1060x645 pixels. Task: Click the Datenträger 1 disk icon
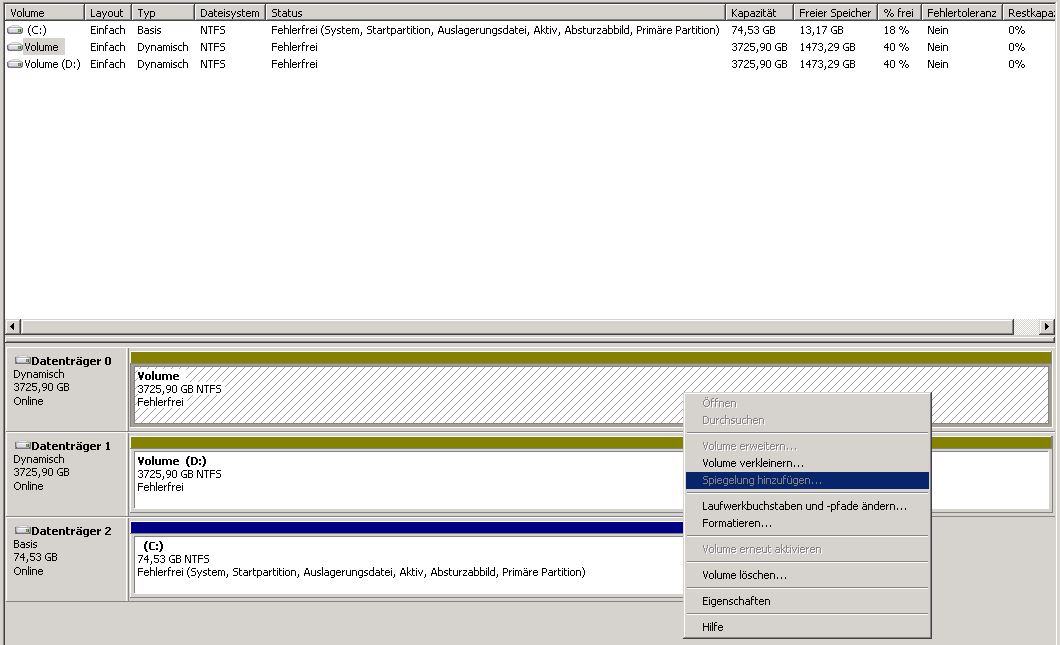tap(22, 446)
